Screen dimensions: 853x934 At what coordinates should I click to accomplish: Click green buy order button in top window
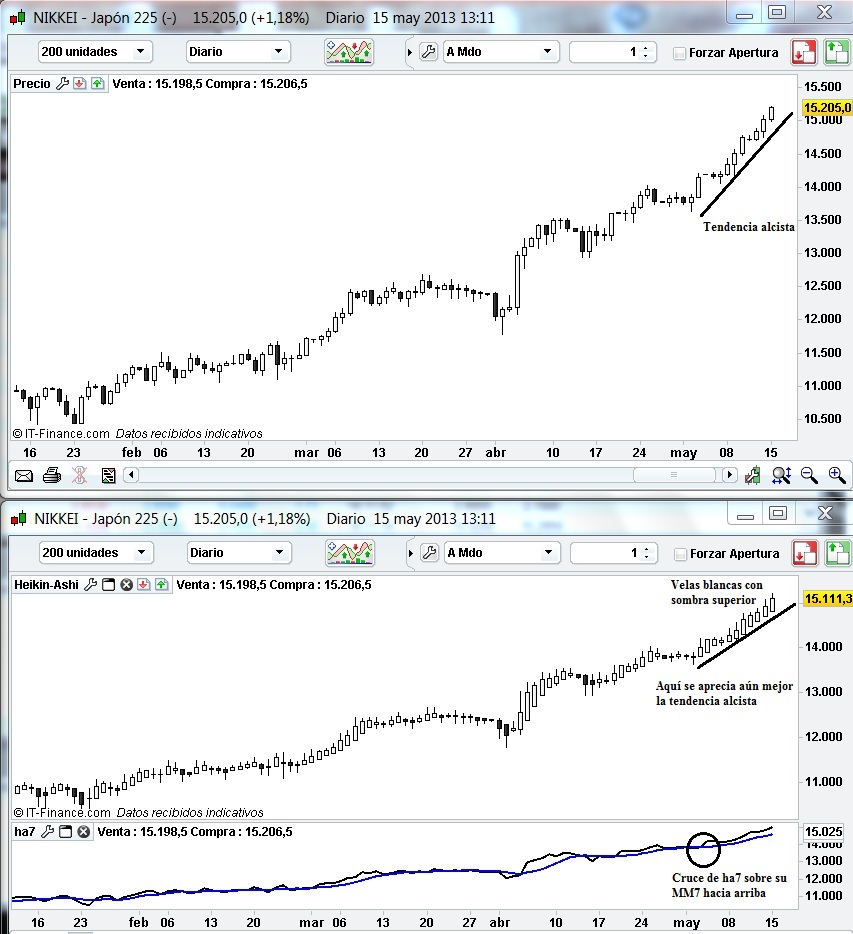pos(836,52)
